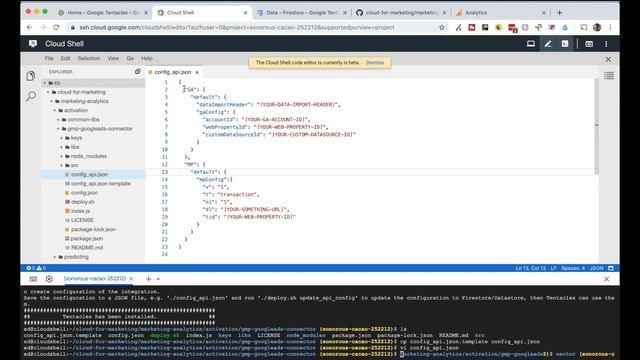The width and height of the screenshot is (640, 360).
Task: Open the outline list icon at editor right
Action: 609,76
